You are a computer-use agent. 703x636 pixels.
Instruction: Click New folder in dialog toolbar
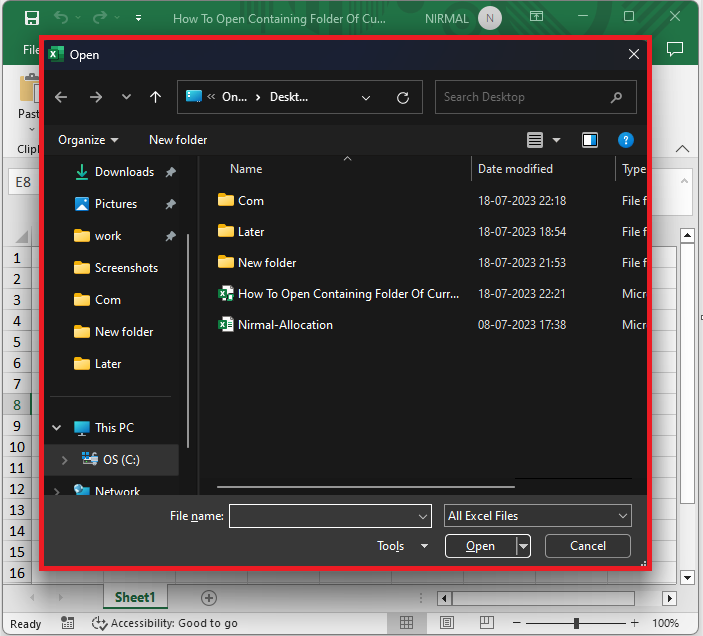(178, 140)
